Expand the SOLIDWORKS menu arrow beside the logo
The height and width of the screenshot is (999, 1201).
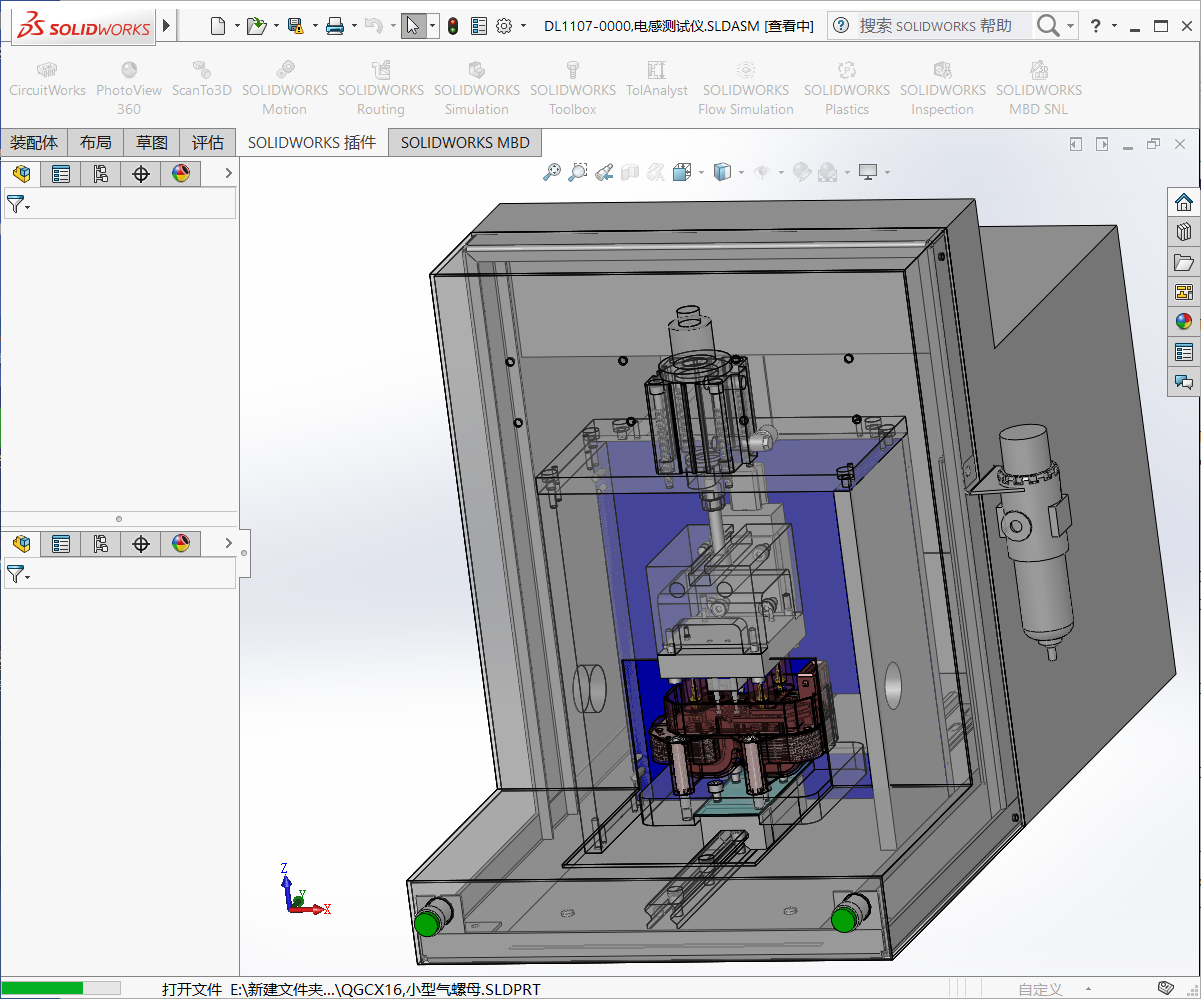point(167,25)
